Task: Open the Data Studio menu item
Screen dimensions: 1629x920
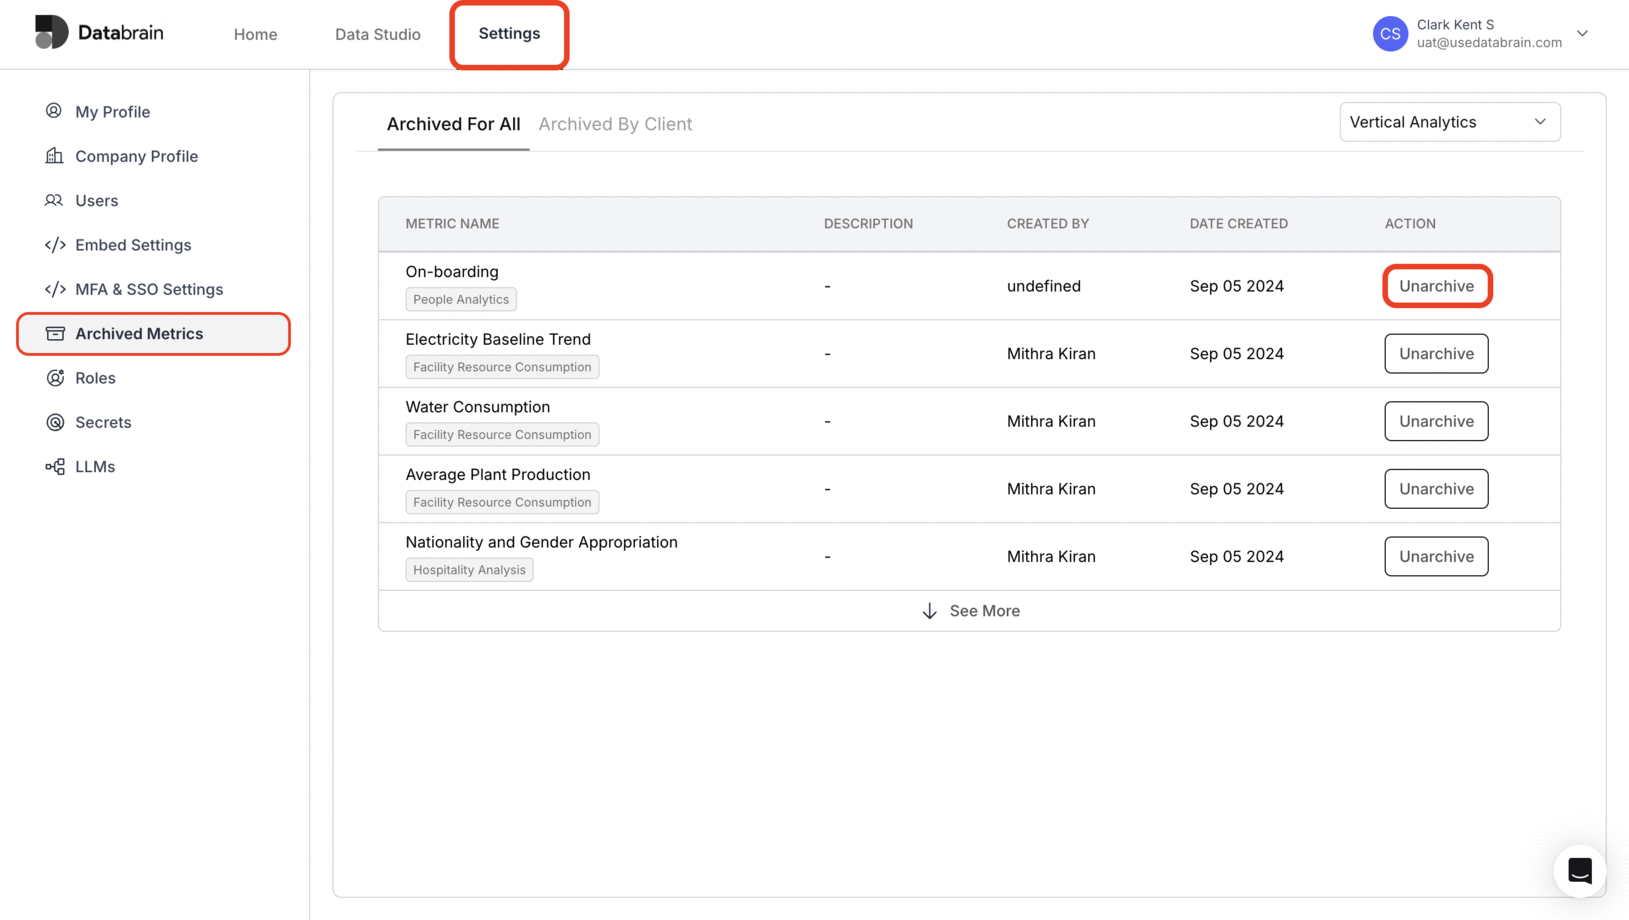Action: point(377,33)
